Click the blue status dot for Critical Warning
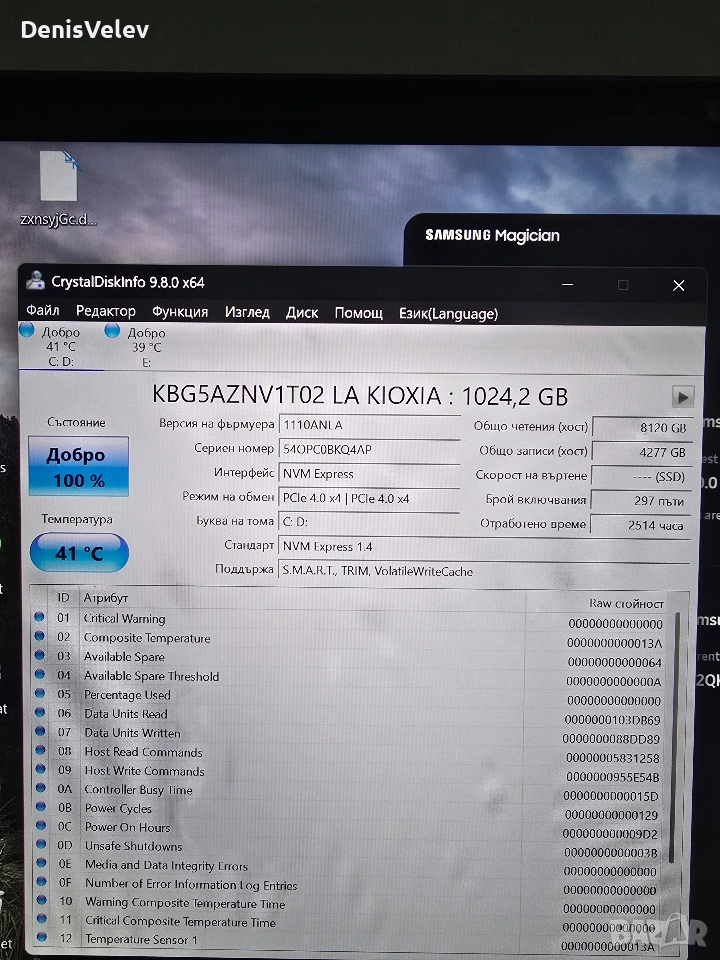The height and width of the screenshot is (960, 720). [x=40, y=618]
